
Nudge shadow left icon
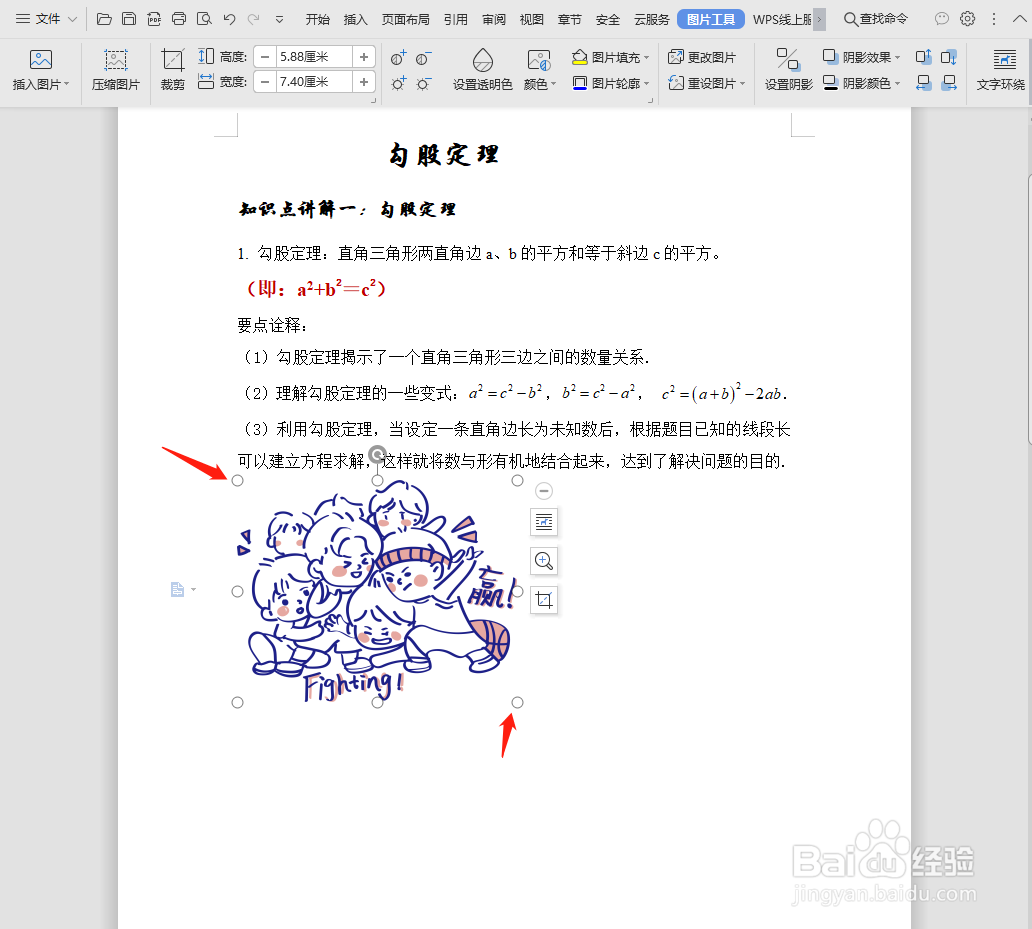923,83
